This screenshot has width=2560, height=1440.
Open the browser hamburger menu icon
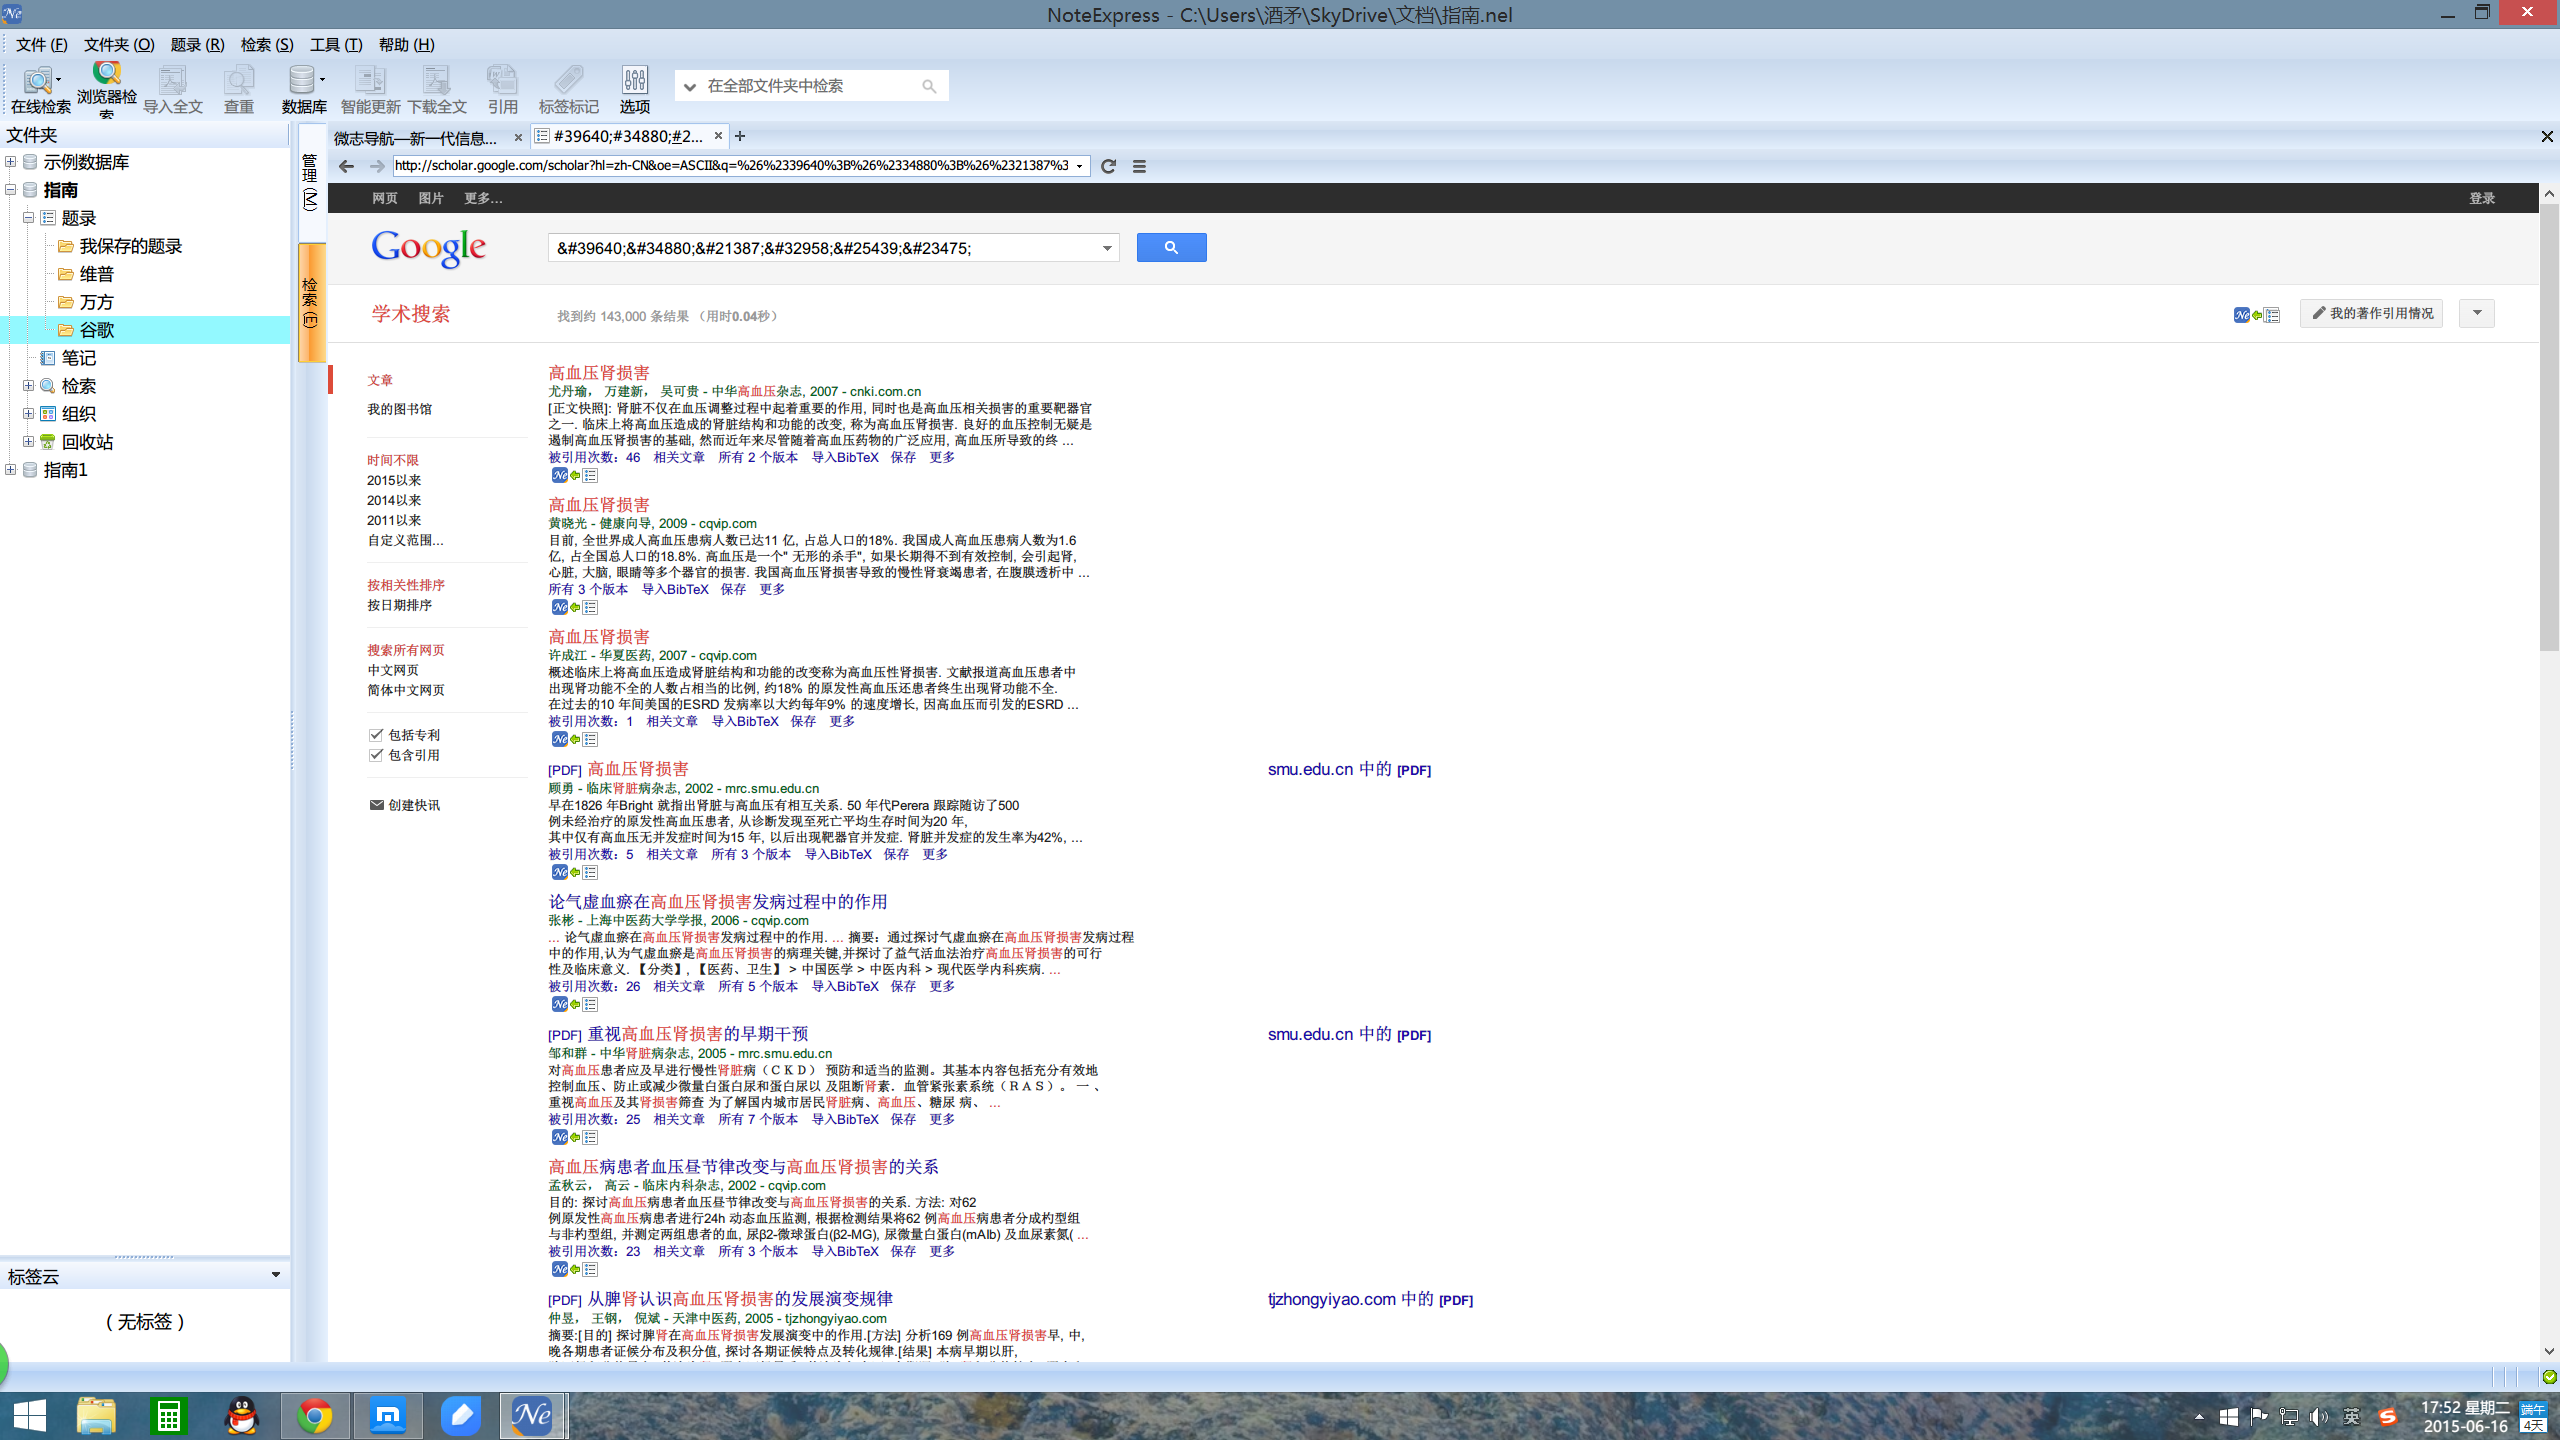coord(1139,166)
